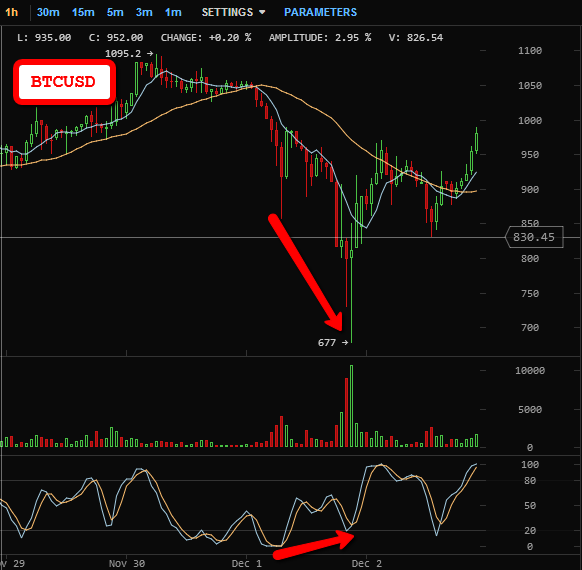Click the Dec 2 date label
The height and width of the screenshot is (570, 582).
(x=367, y=563)
